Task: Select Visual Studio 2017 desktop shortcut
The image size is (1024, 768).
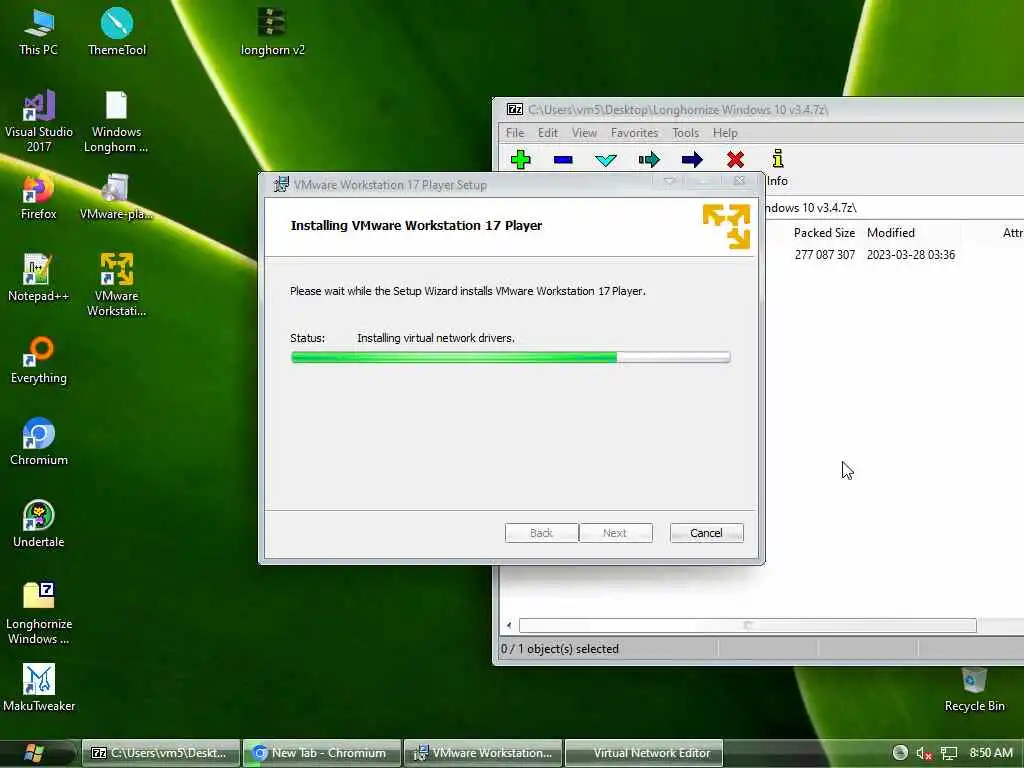Action: point(39,121)
